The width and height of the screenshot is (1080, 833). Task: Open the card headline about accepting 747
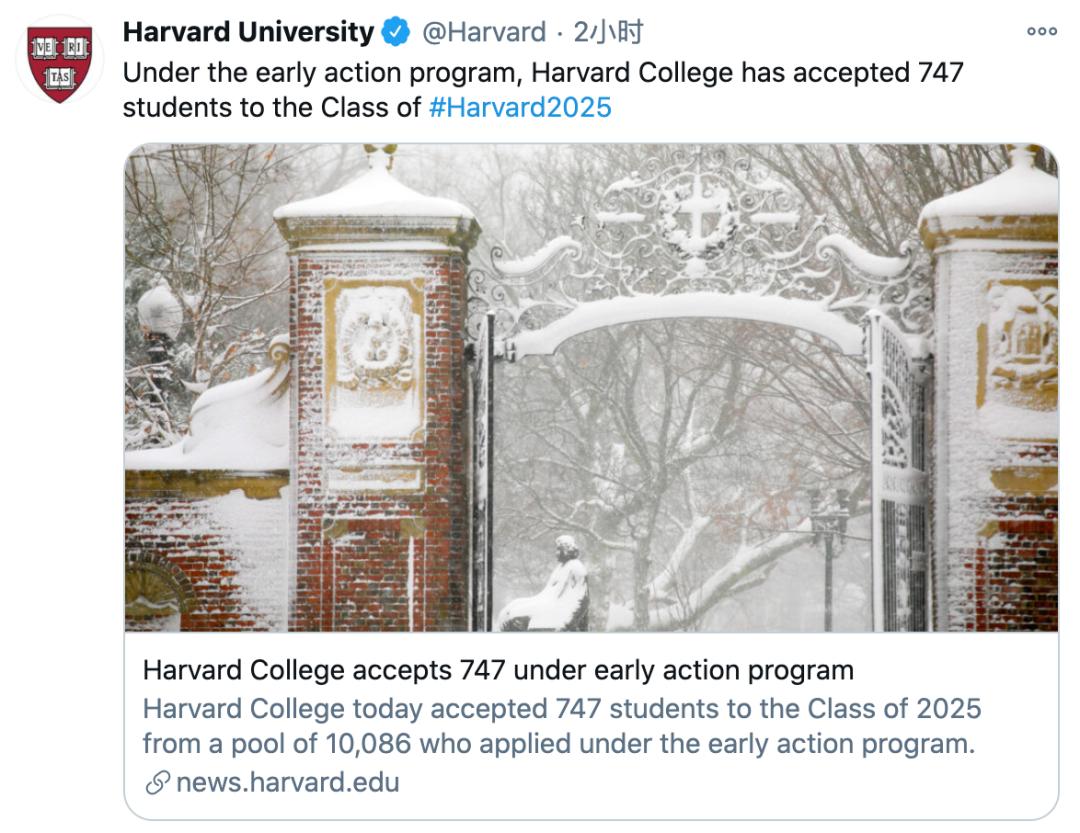click(x=498, y=669)
